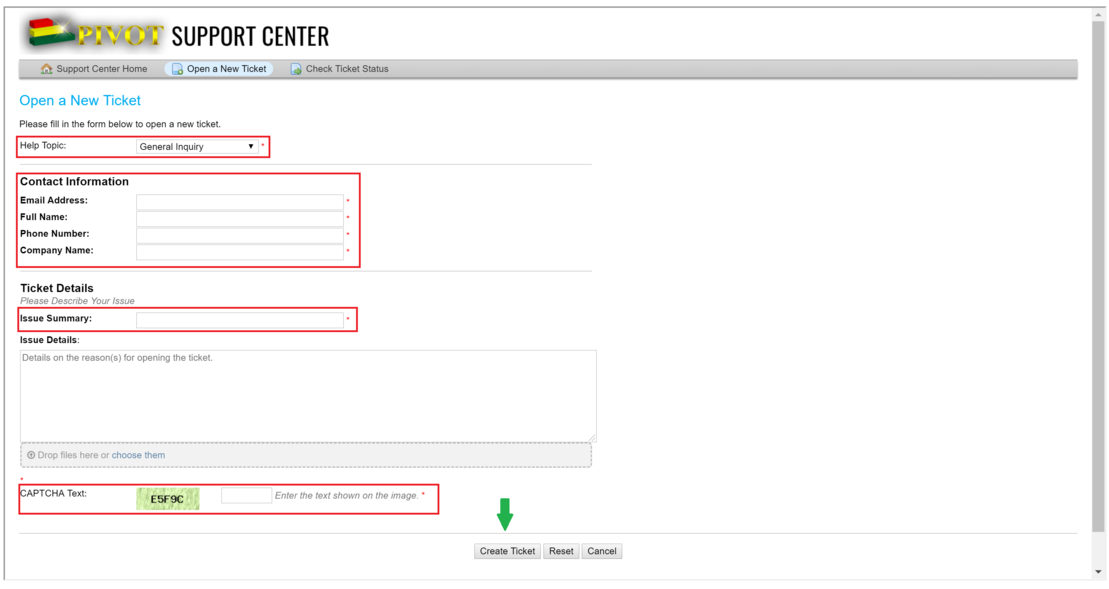This screenshot has height=589, width=1109.
Task: Click the scrollbar up arrow
Action: coord(1098,14)
